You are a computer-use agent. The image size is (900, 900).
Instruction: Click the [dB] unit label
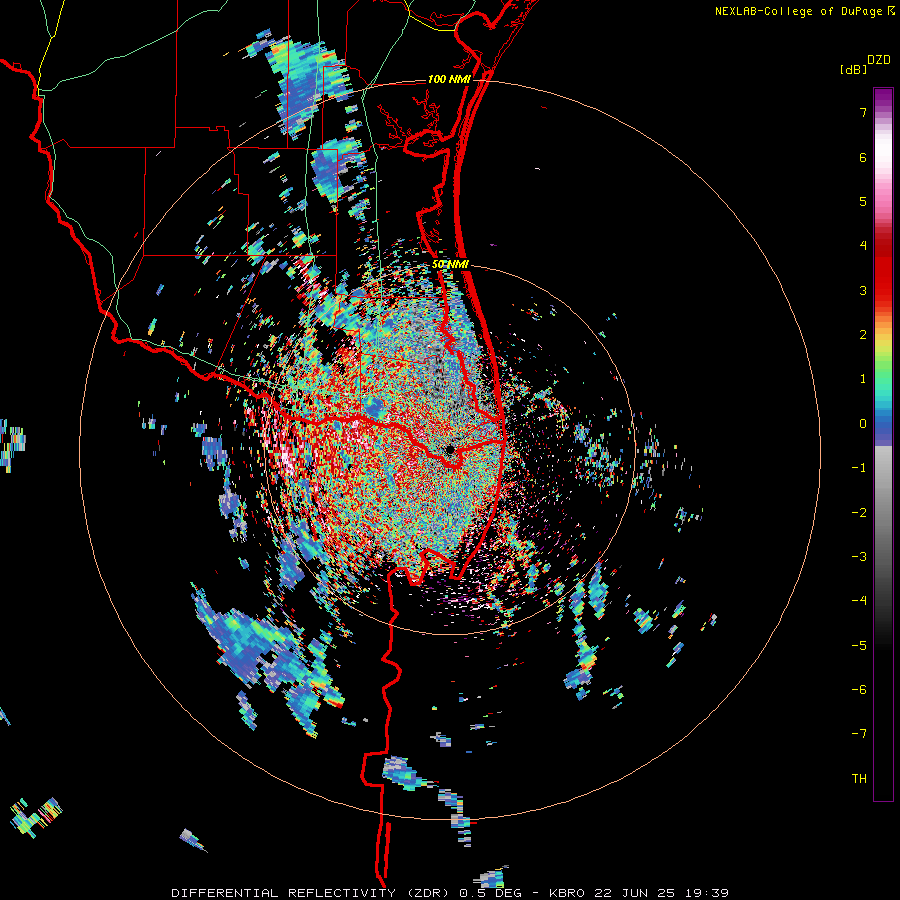pos(854,69)
